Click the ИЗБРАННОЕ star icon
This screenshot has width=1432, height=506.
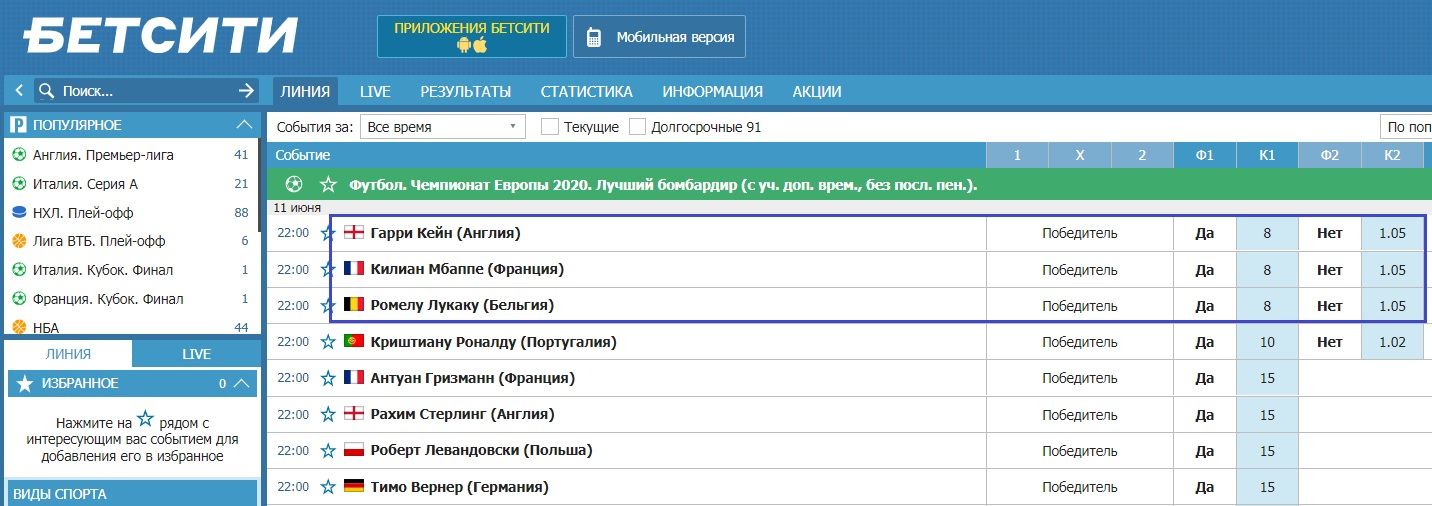(x=25, y=384)
